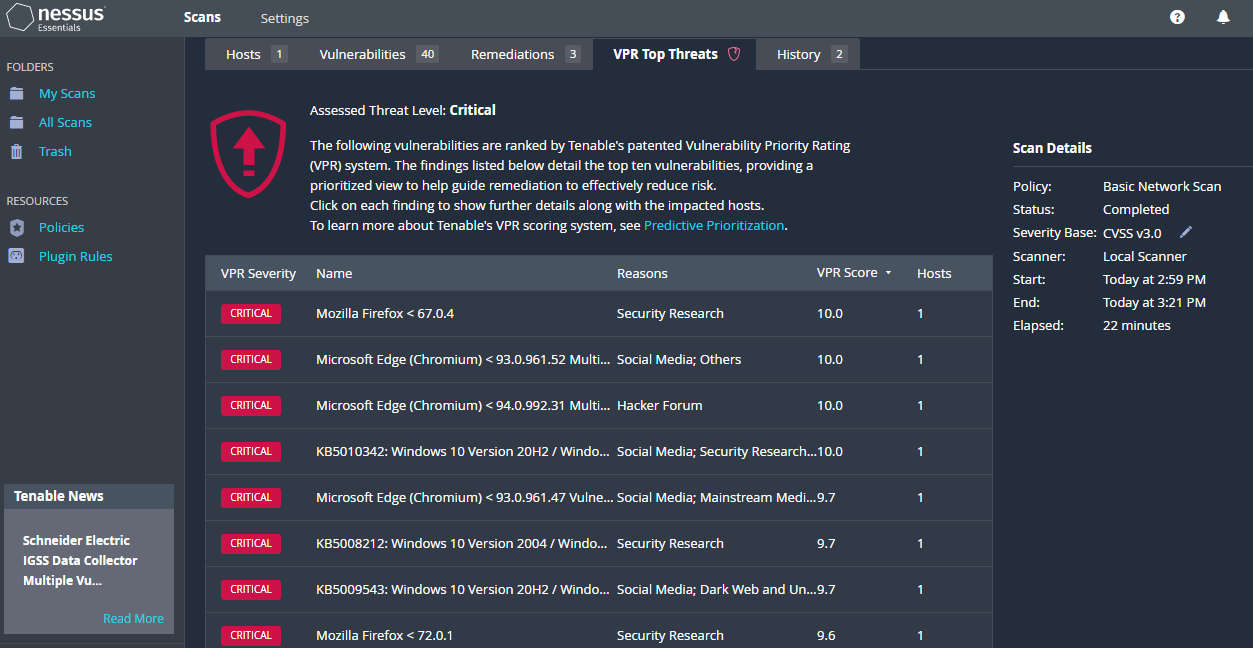Click the All Scans folder icon
The height and width of the screenshot is (648, 1253).
[x=17, y=122]
